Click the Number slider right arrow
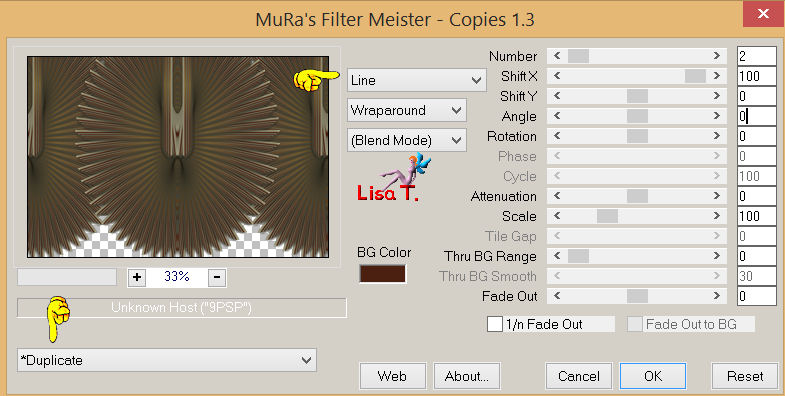 tap(716, 56)
